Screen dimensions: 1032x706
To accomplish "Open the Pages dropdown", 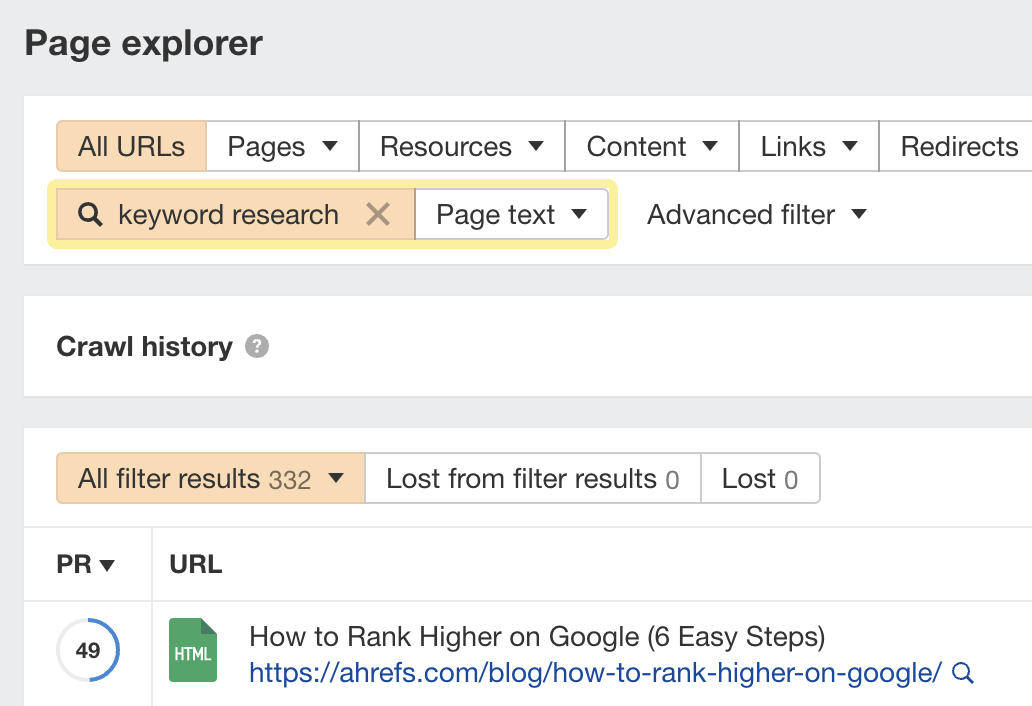I will point(281,146).
